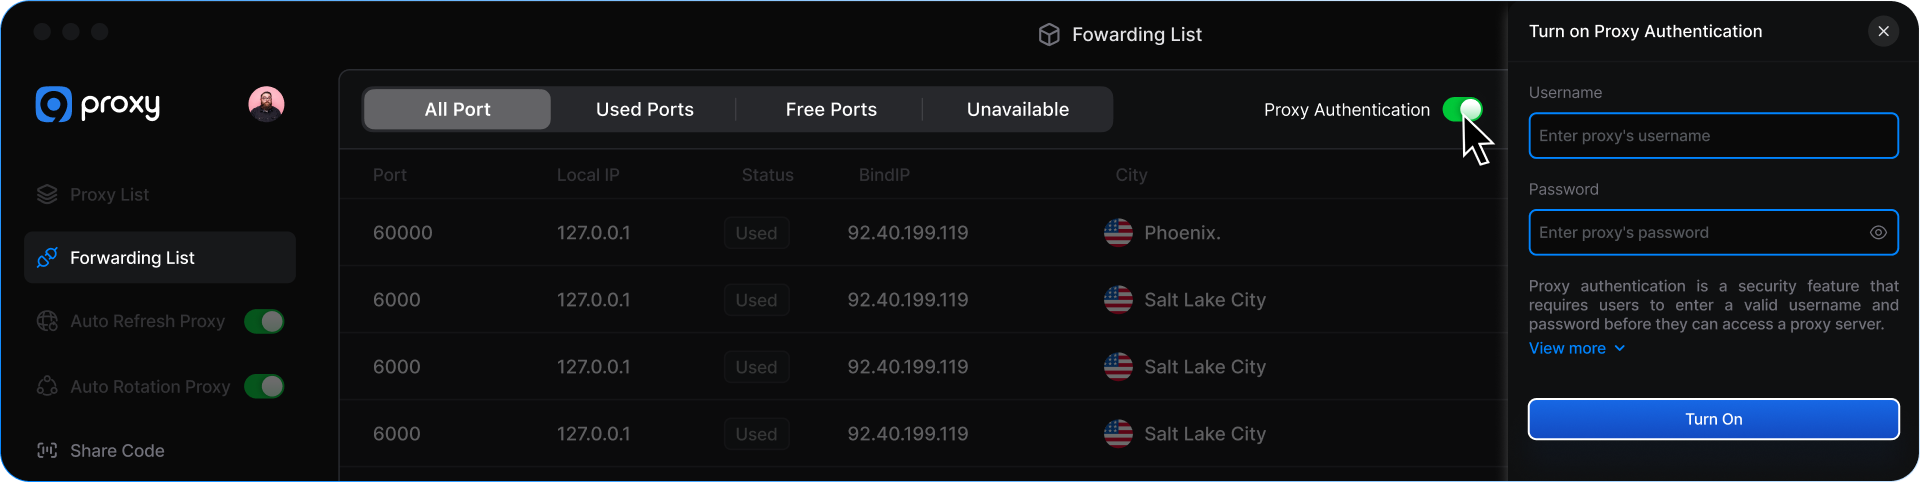Switch to the Used Ports tab
This screenshot has height=482, width=1920.
(x=644, y=109)
